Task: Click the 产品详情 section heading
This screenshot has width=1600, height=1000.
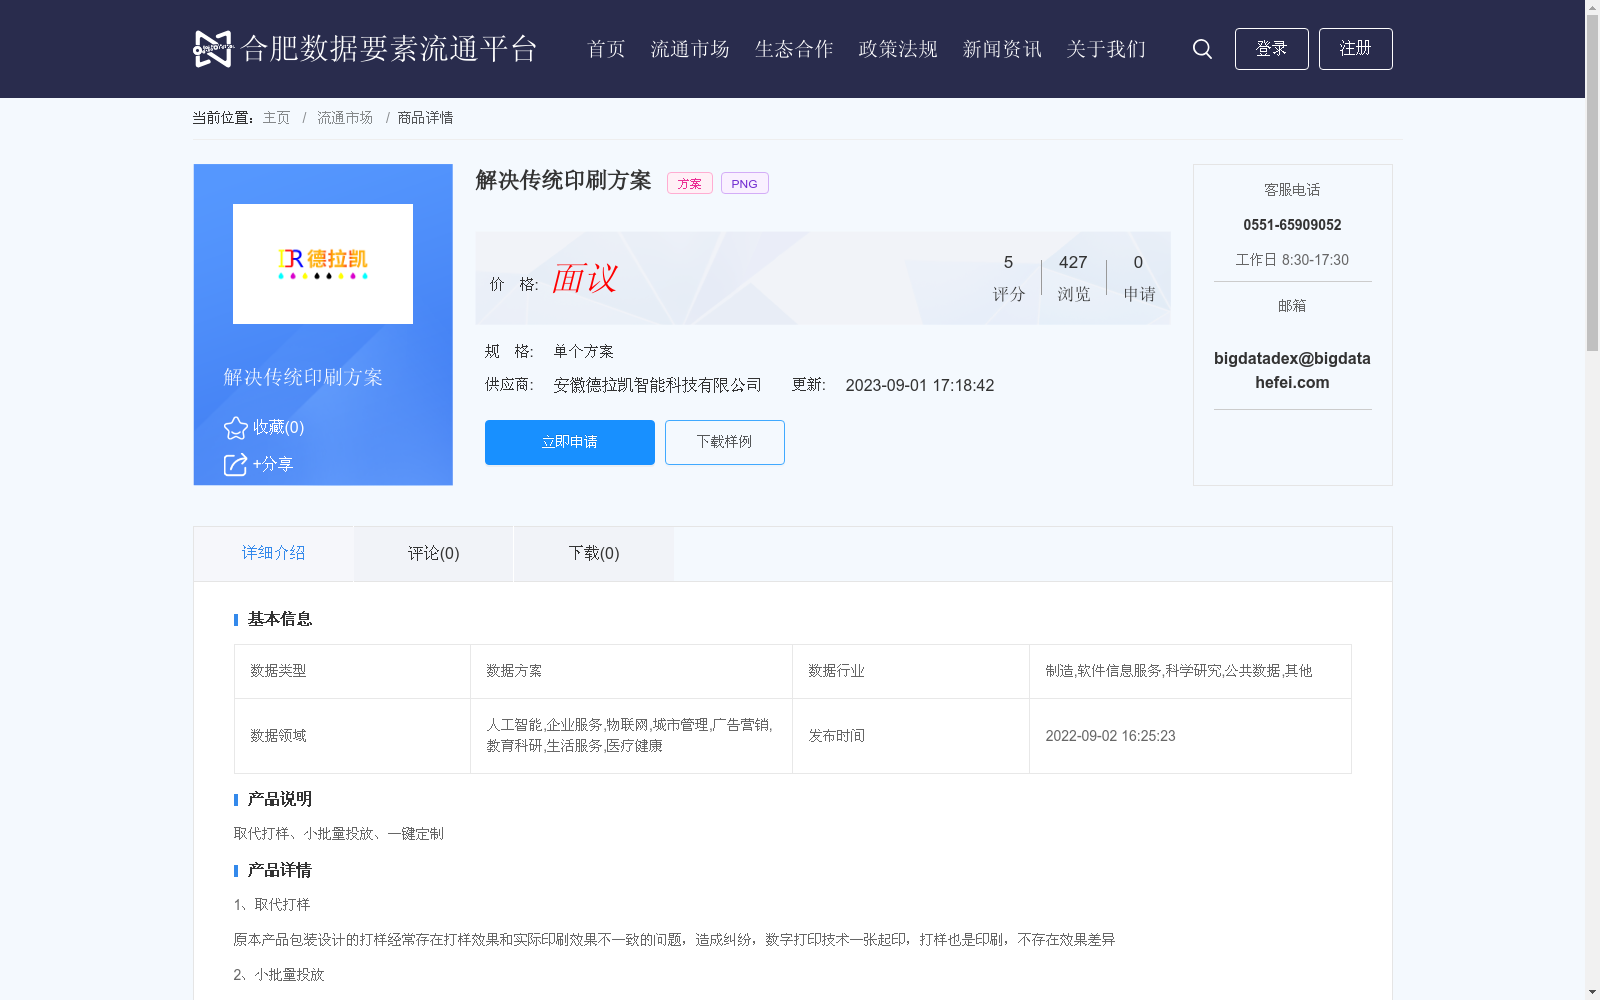Action: 280,870
